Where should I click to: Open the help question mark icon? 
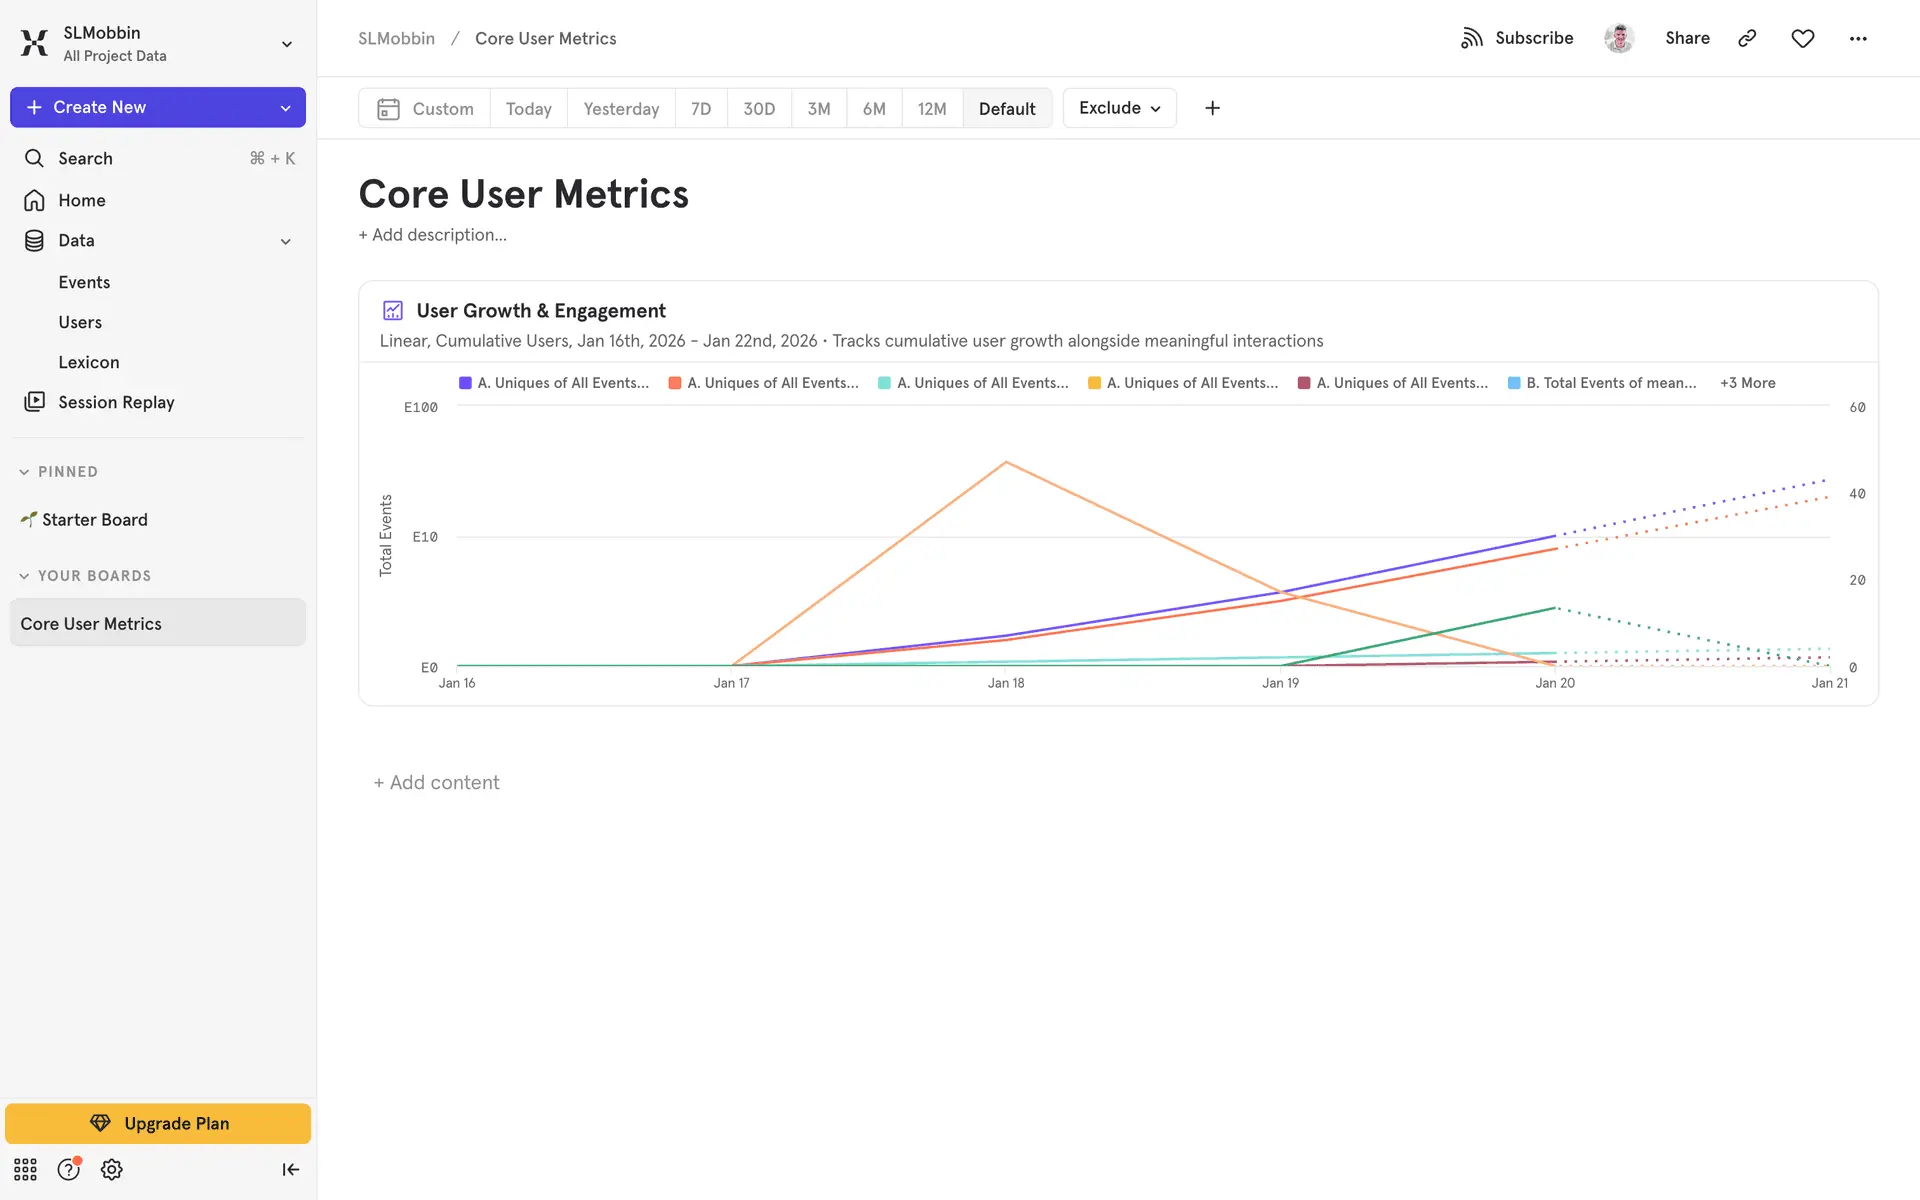pos(68,1169)
